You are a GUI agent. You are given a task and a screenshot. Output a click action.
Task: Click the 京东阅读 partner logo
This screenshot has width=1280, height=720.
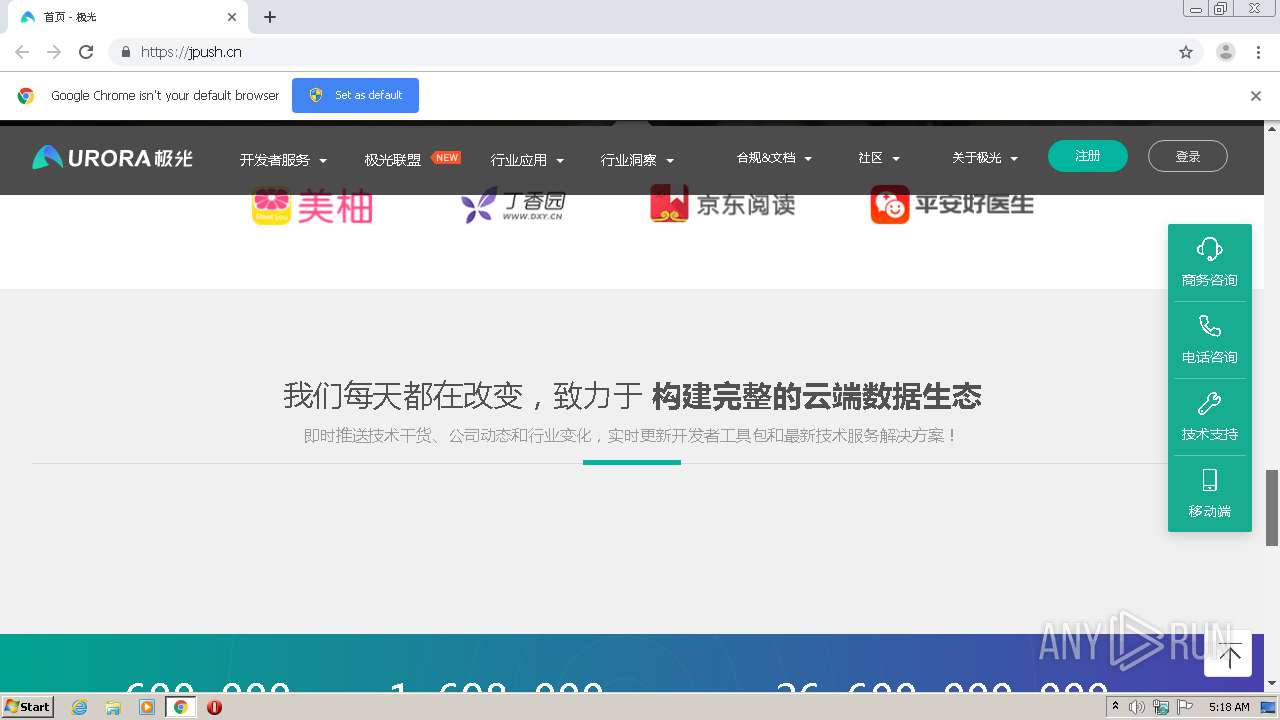pyautogui.click(x=722, y=203)
